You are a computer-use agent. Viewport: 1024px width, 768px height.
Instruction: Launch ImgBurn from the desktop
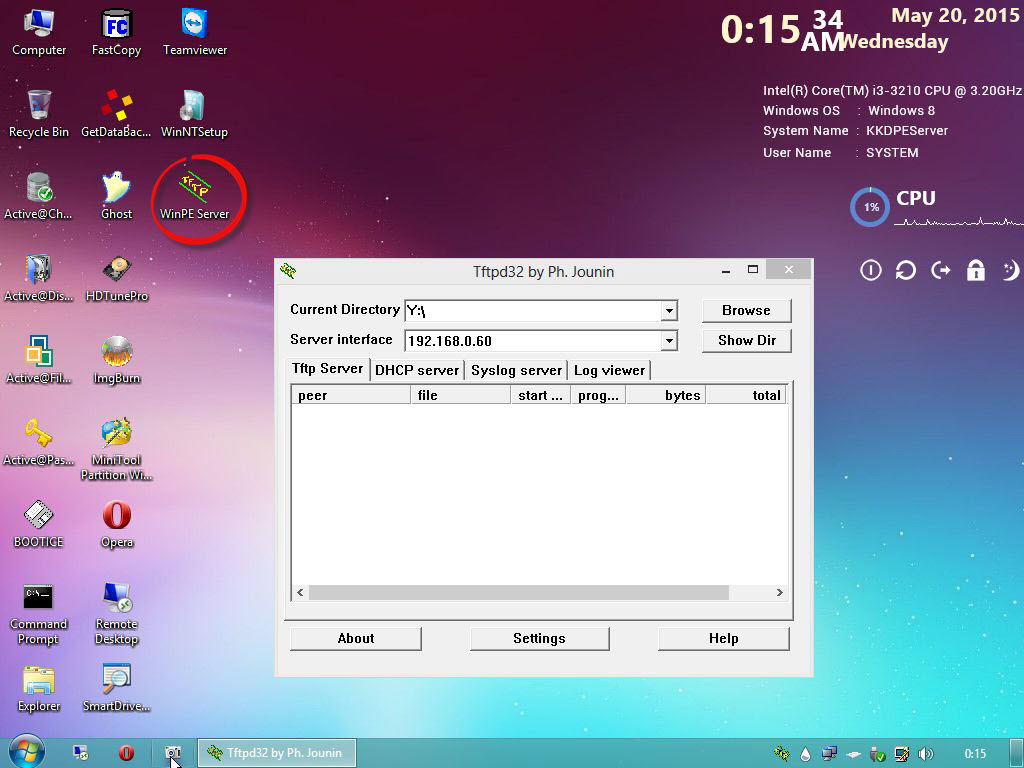click(x=116, y=360)
